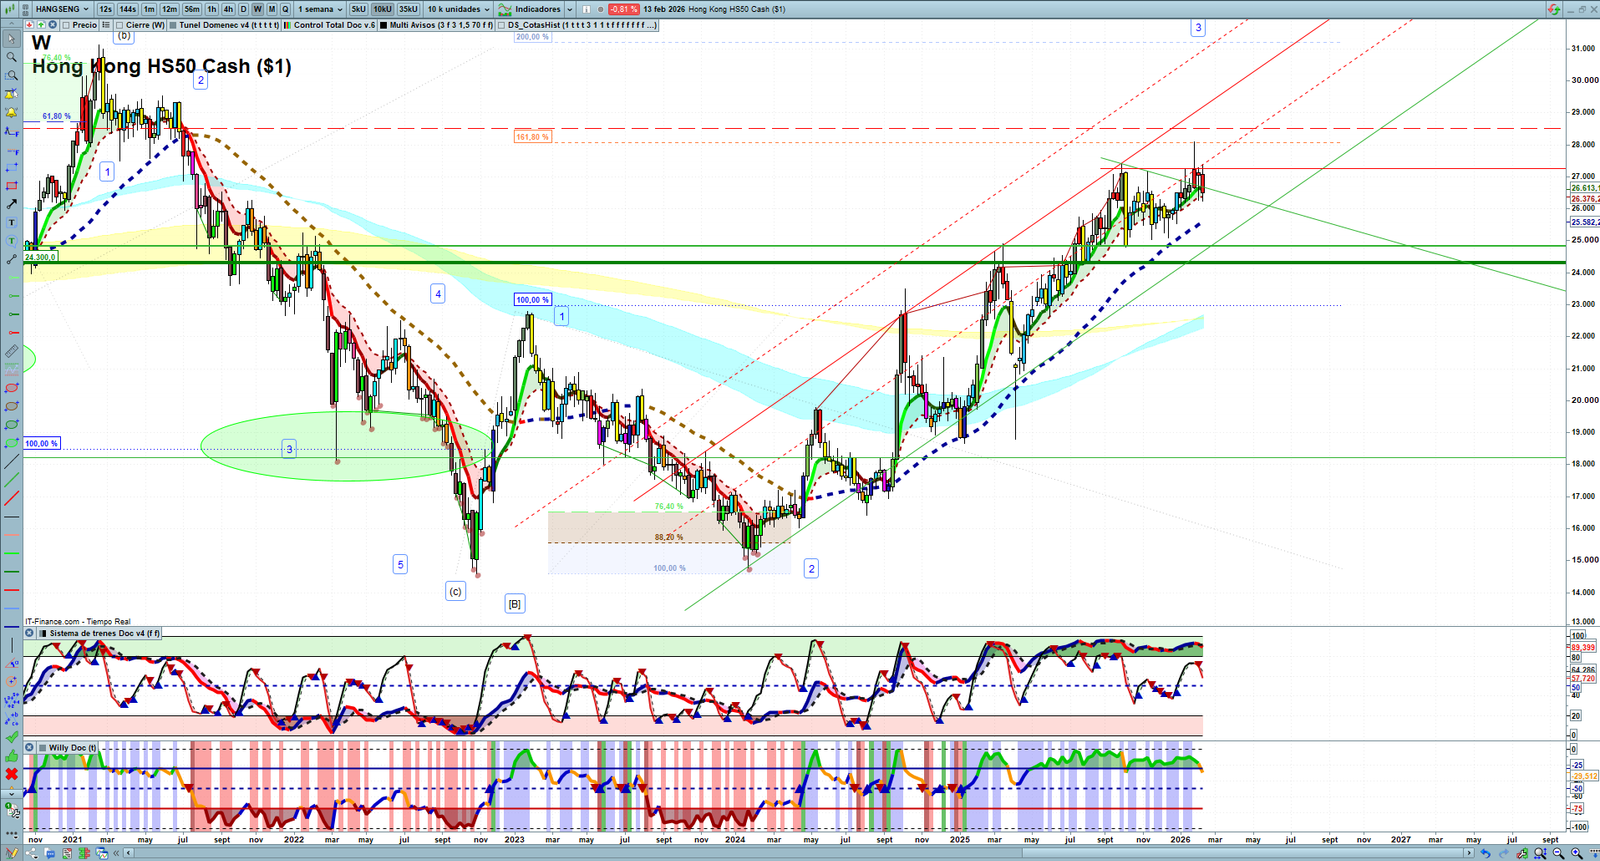Toggle the 5kU units button
The height and width of the screenshot is (861, 1600).
[358, 9]
